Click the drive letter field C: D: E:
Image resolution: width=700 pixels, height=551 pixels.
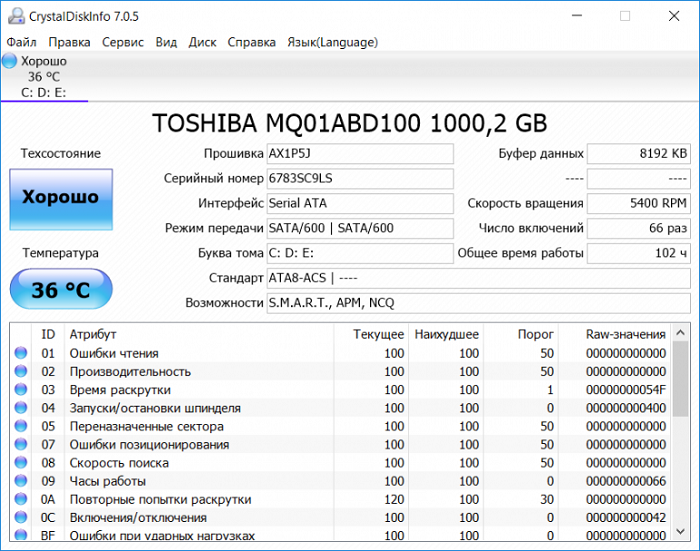point(360,253)
